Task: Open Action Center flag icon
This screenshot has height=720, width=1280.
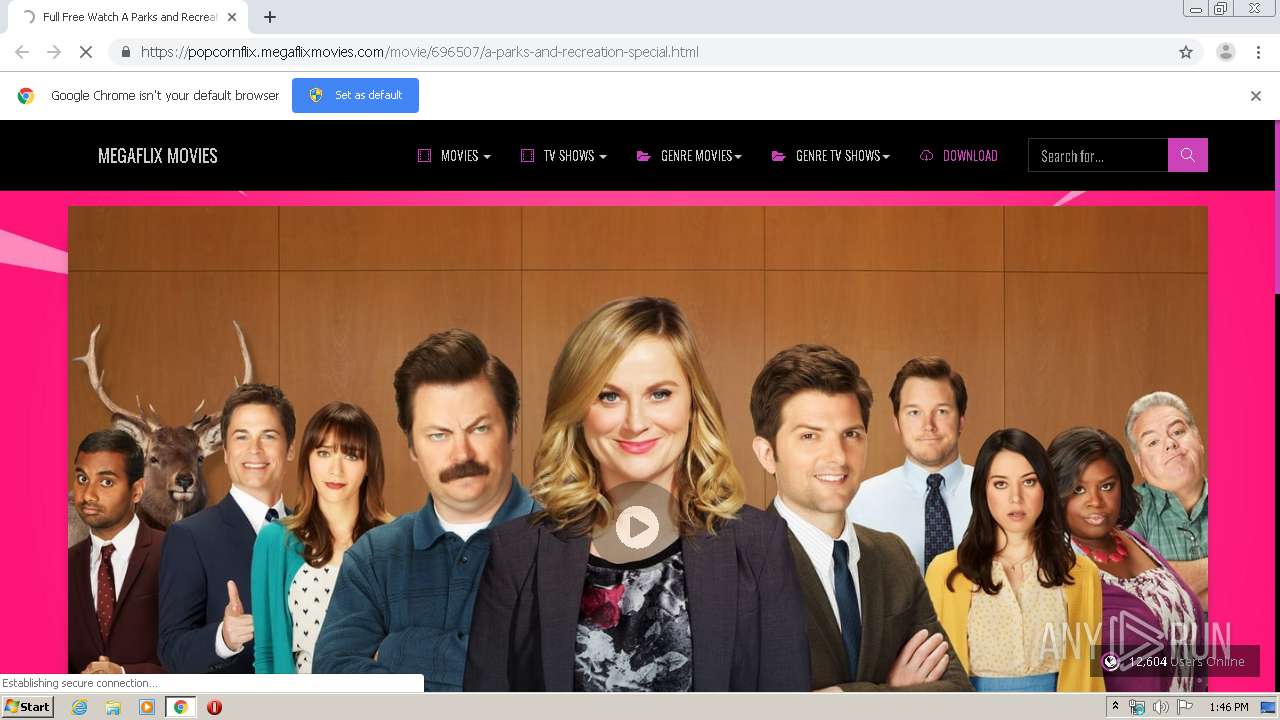Action: click(1185, 707)
